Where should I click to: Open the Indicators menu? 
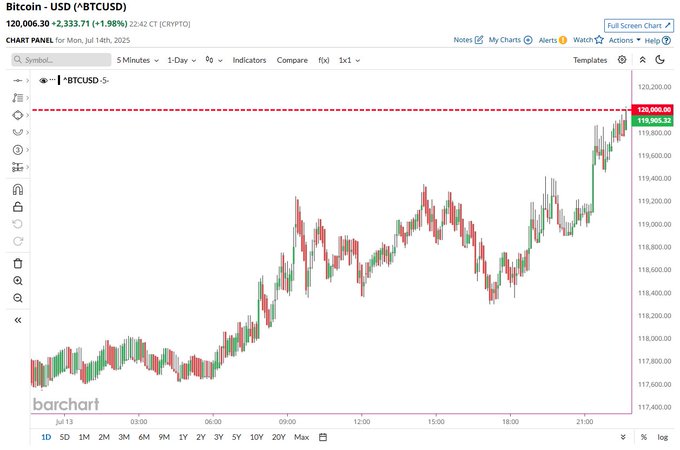pos(249,60)
